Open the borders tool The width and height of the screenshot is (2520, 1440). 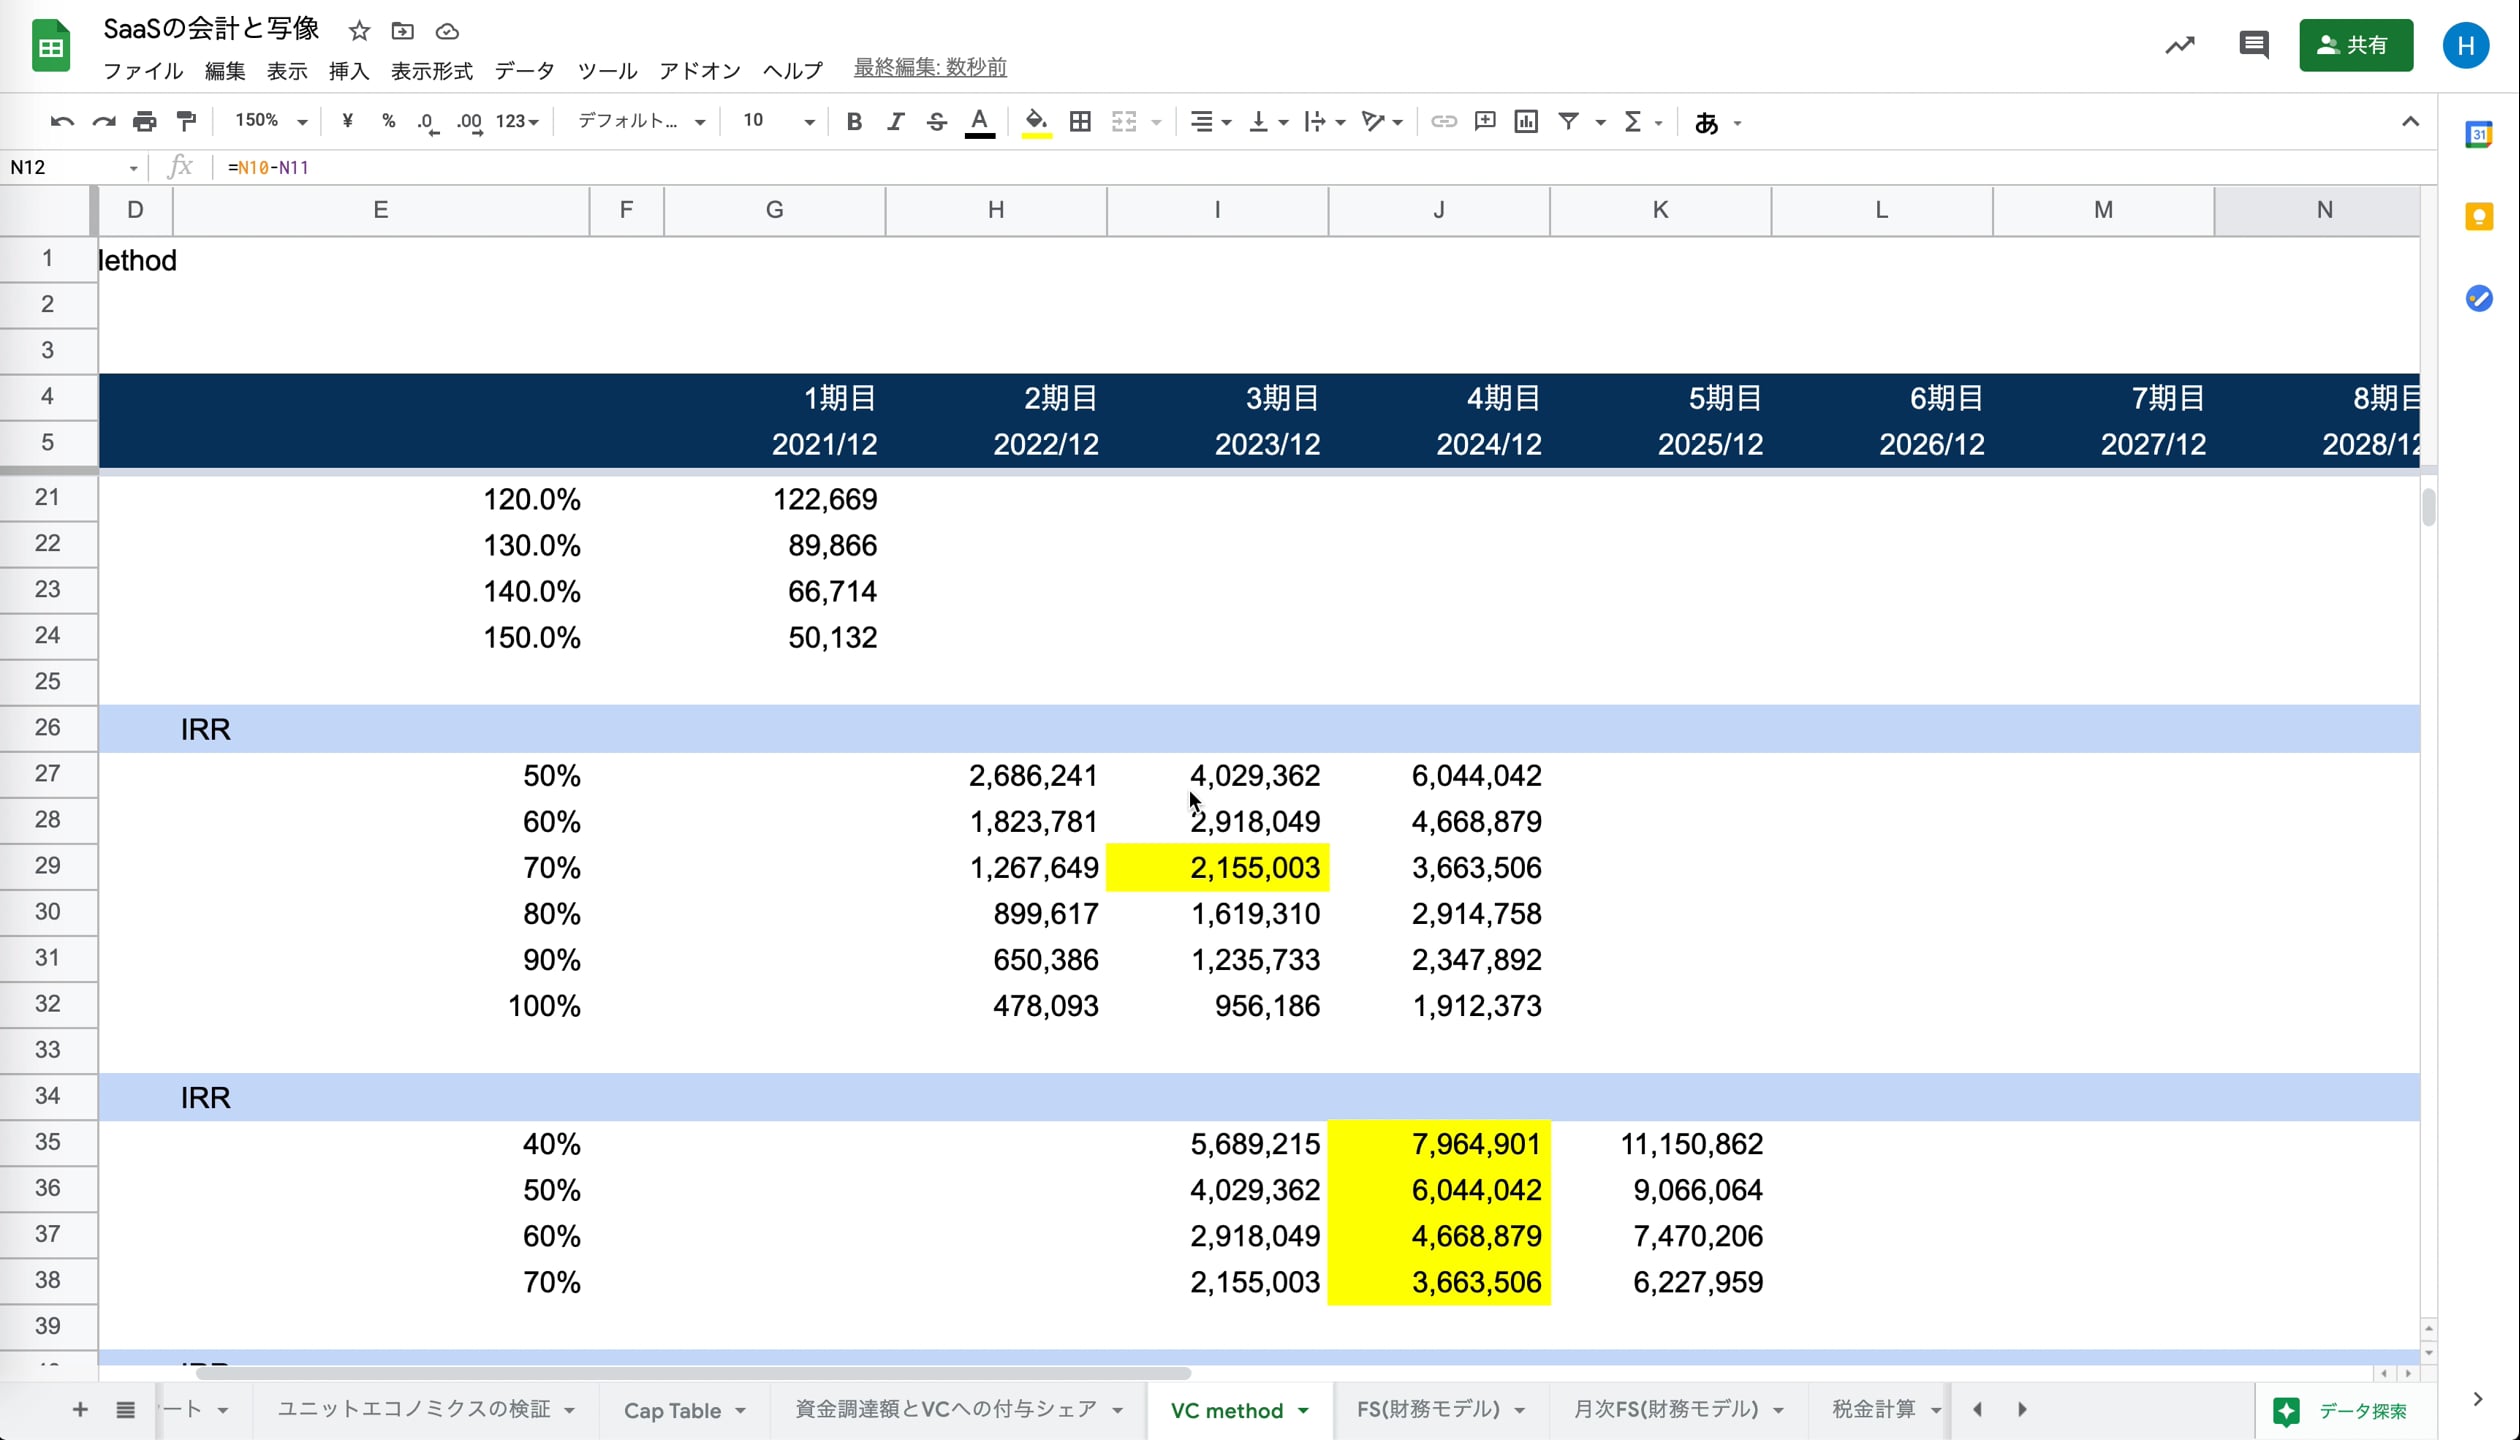(1080, 122)
